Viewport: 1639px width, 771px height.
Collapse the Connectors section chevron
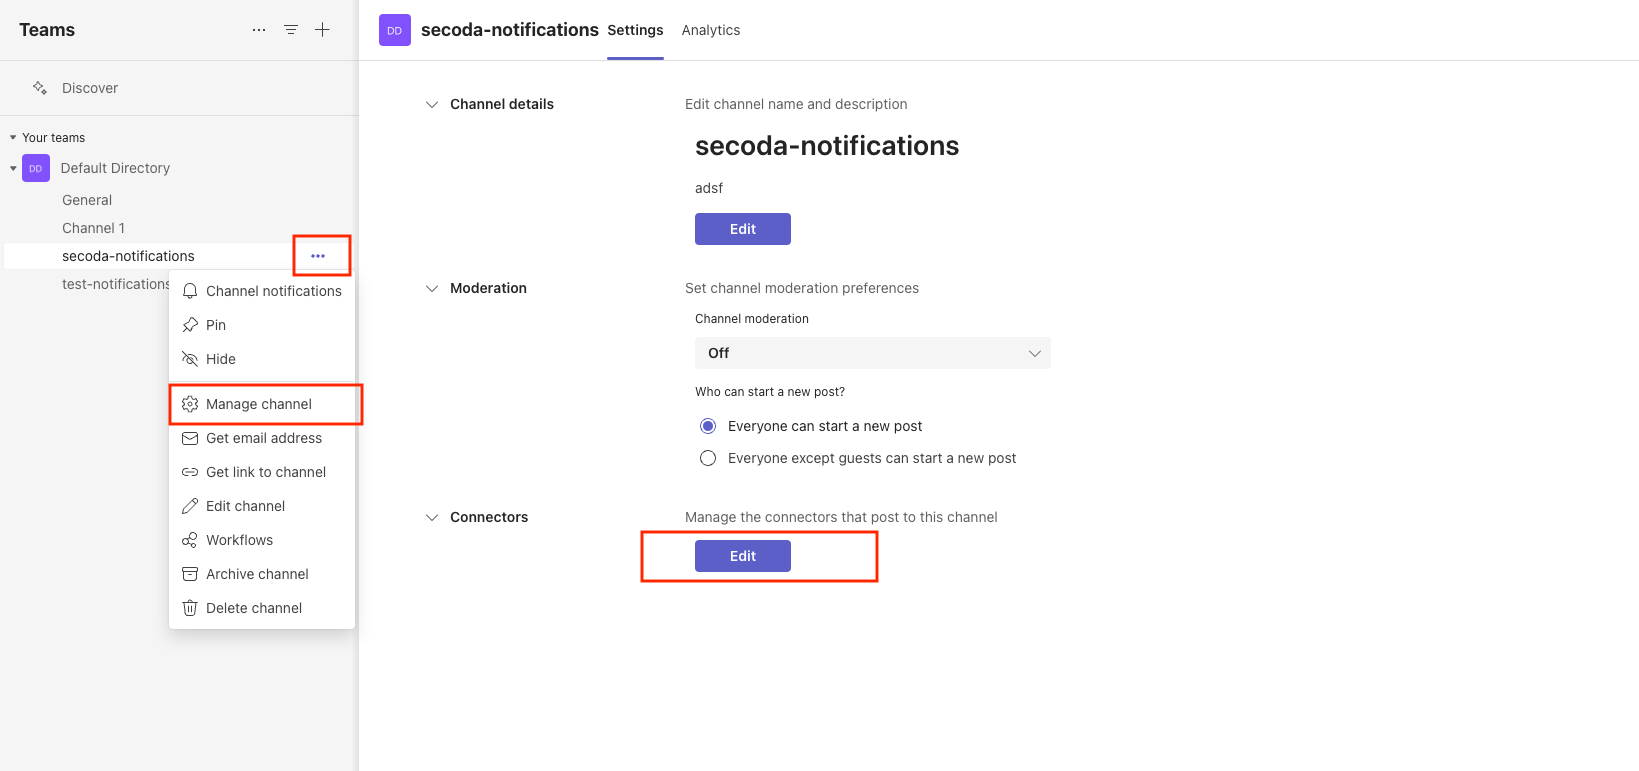point(432,517)
